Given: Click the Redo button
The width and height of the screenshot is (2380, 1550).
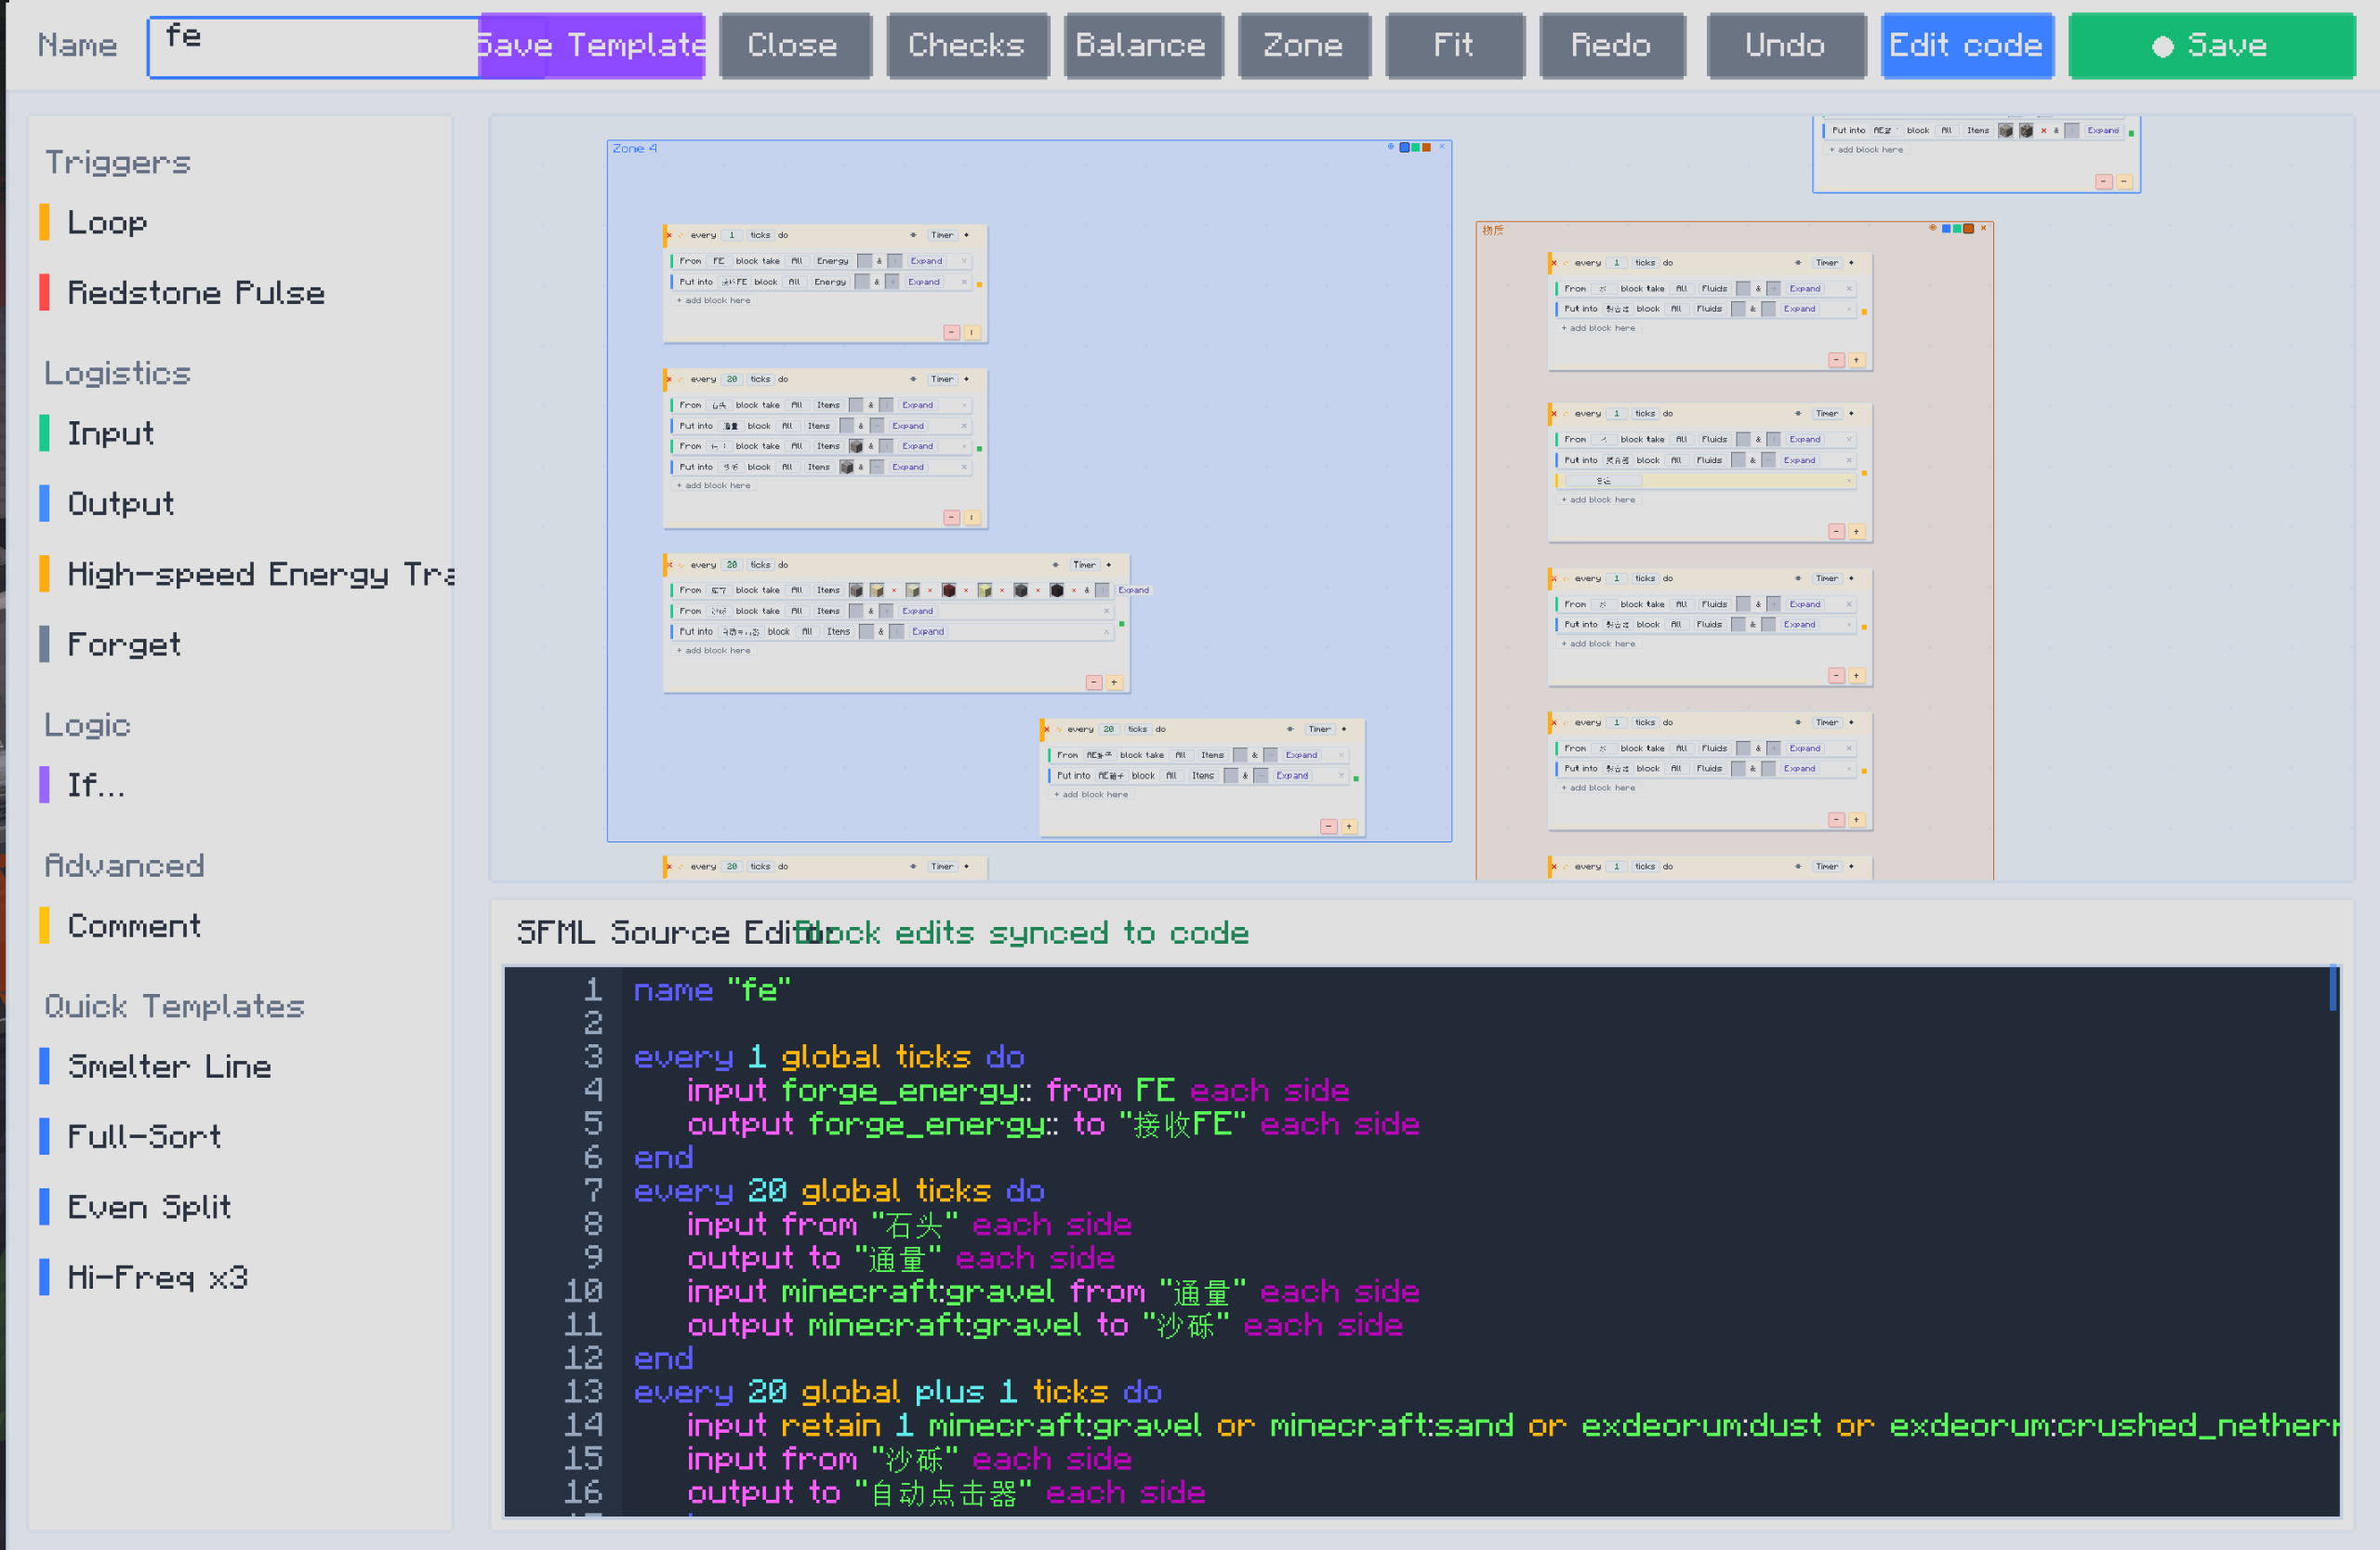Looking at the screenshot, I should tap(1611, 45).
